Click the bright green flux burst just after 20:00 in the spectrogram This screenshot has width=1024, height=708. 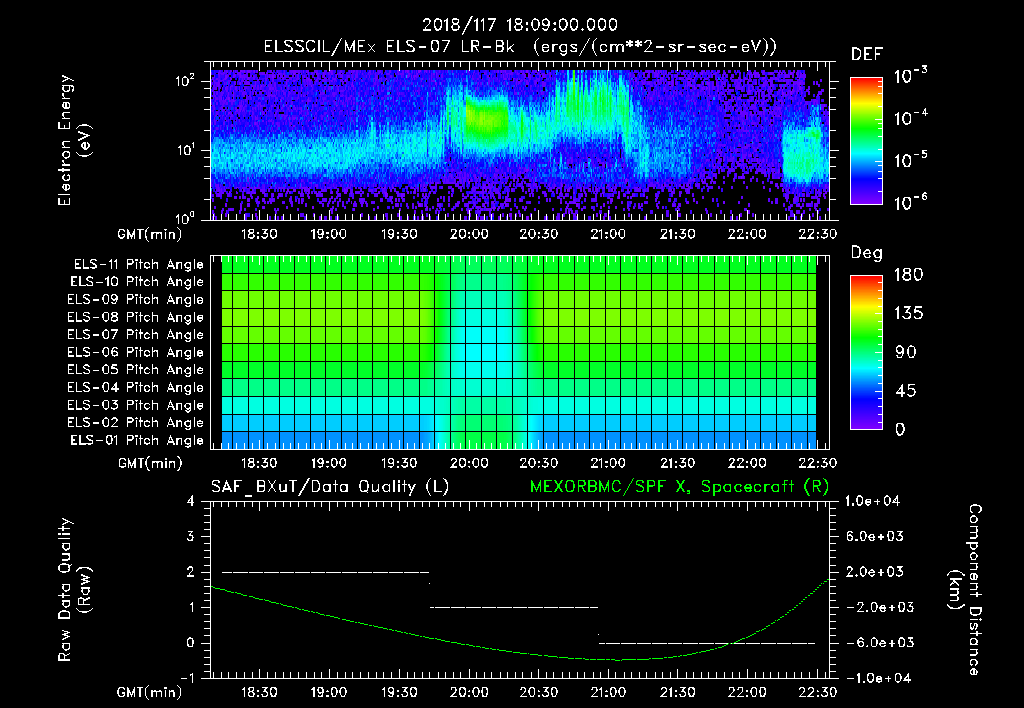pos(487,120)
